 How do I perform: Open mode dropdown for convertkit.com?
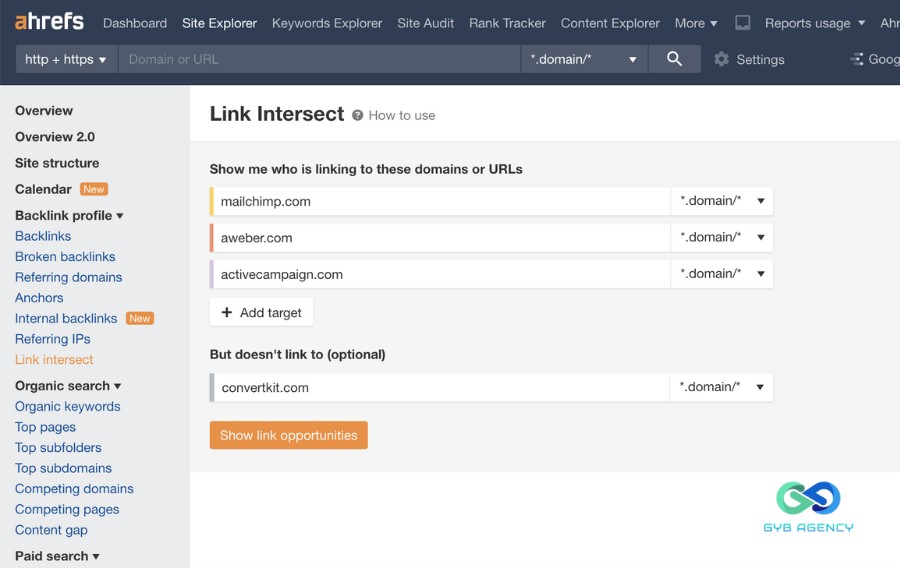click(721, 387)
